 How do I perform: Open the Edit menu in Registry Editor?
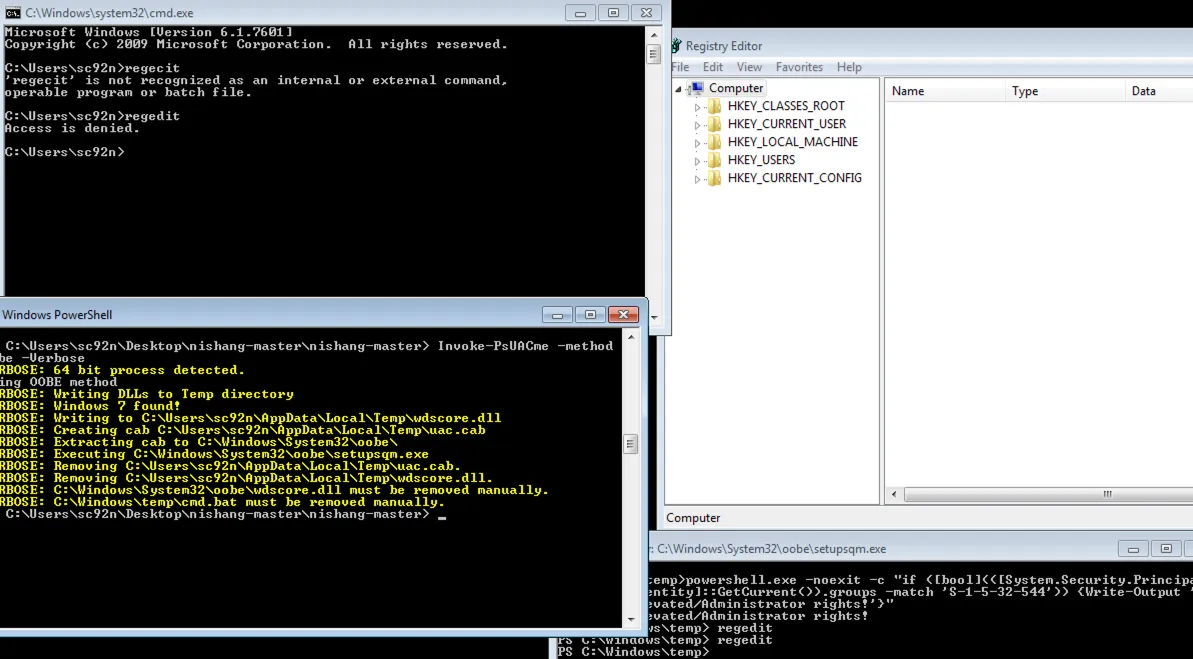pyautogui.click(x=713, y=67)
